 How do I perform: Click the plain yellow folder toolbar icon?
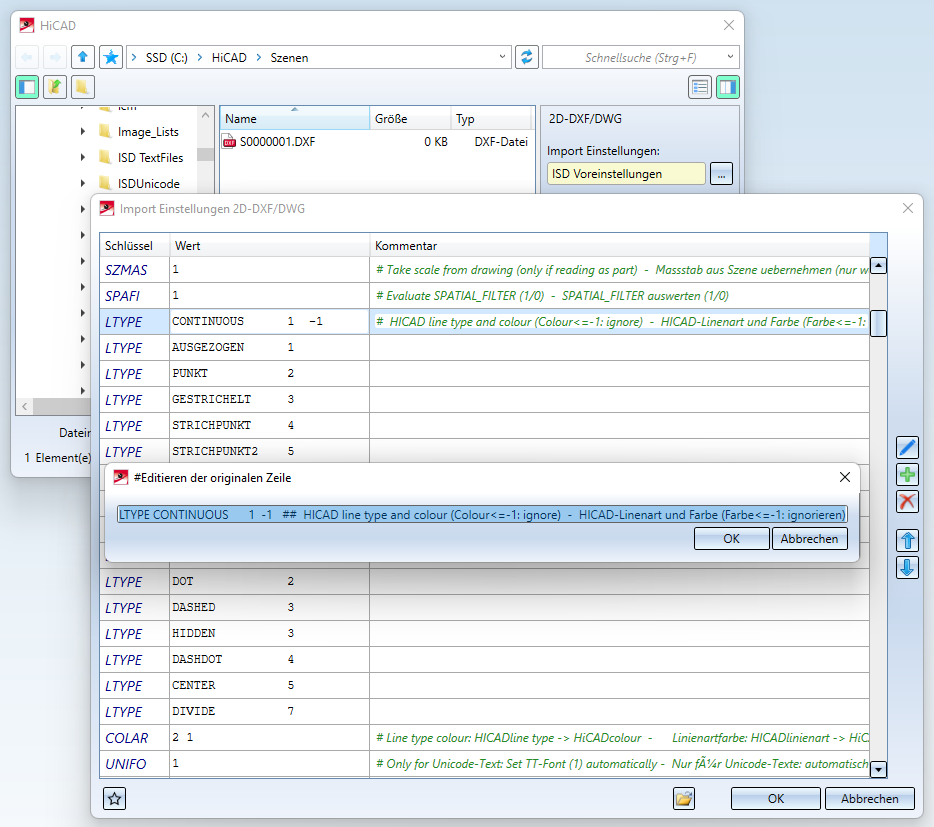83,87
